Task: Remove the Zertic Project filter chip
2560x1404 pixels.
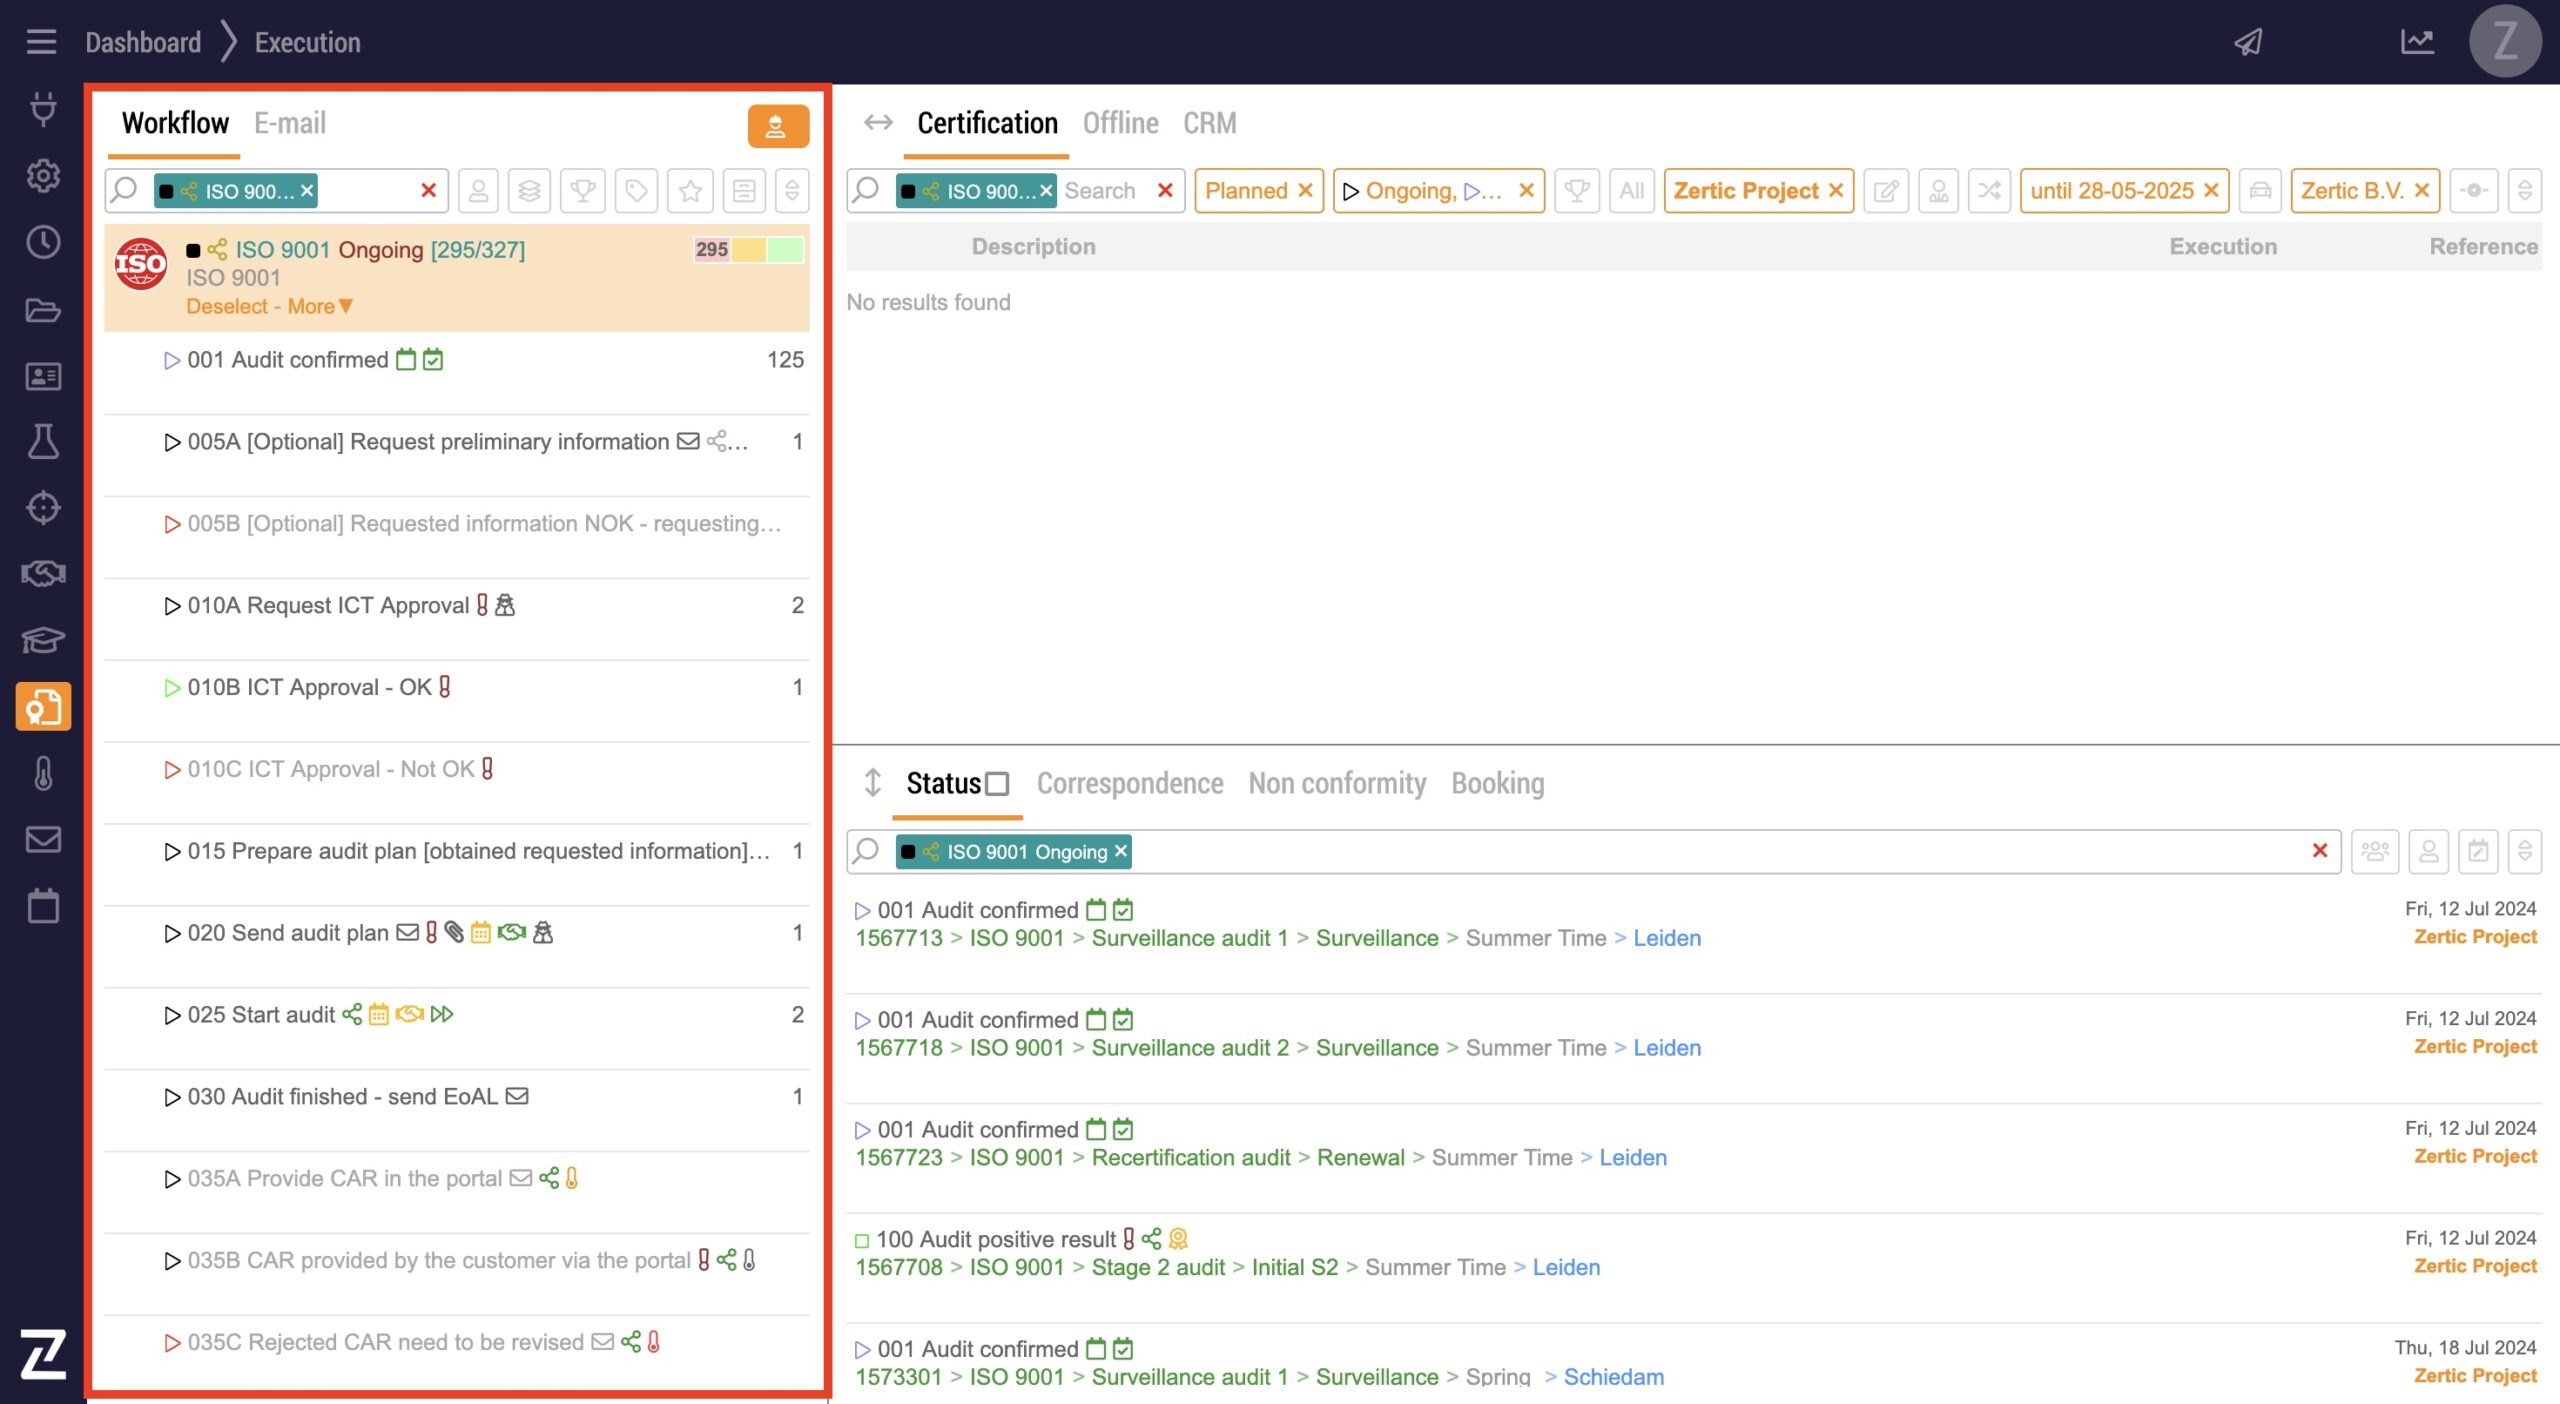Action: [x=1835, y=191]
